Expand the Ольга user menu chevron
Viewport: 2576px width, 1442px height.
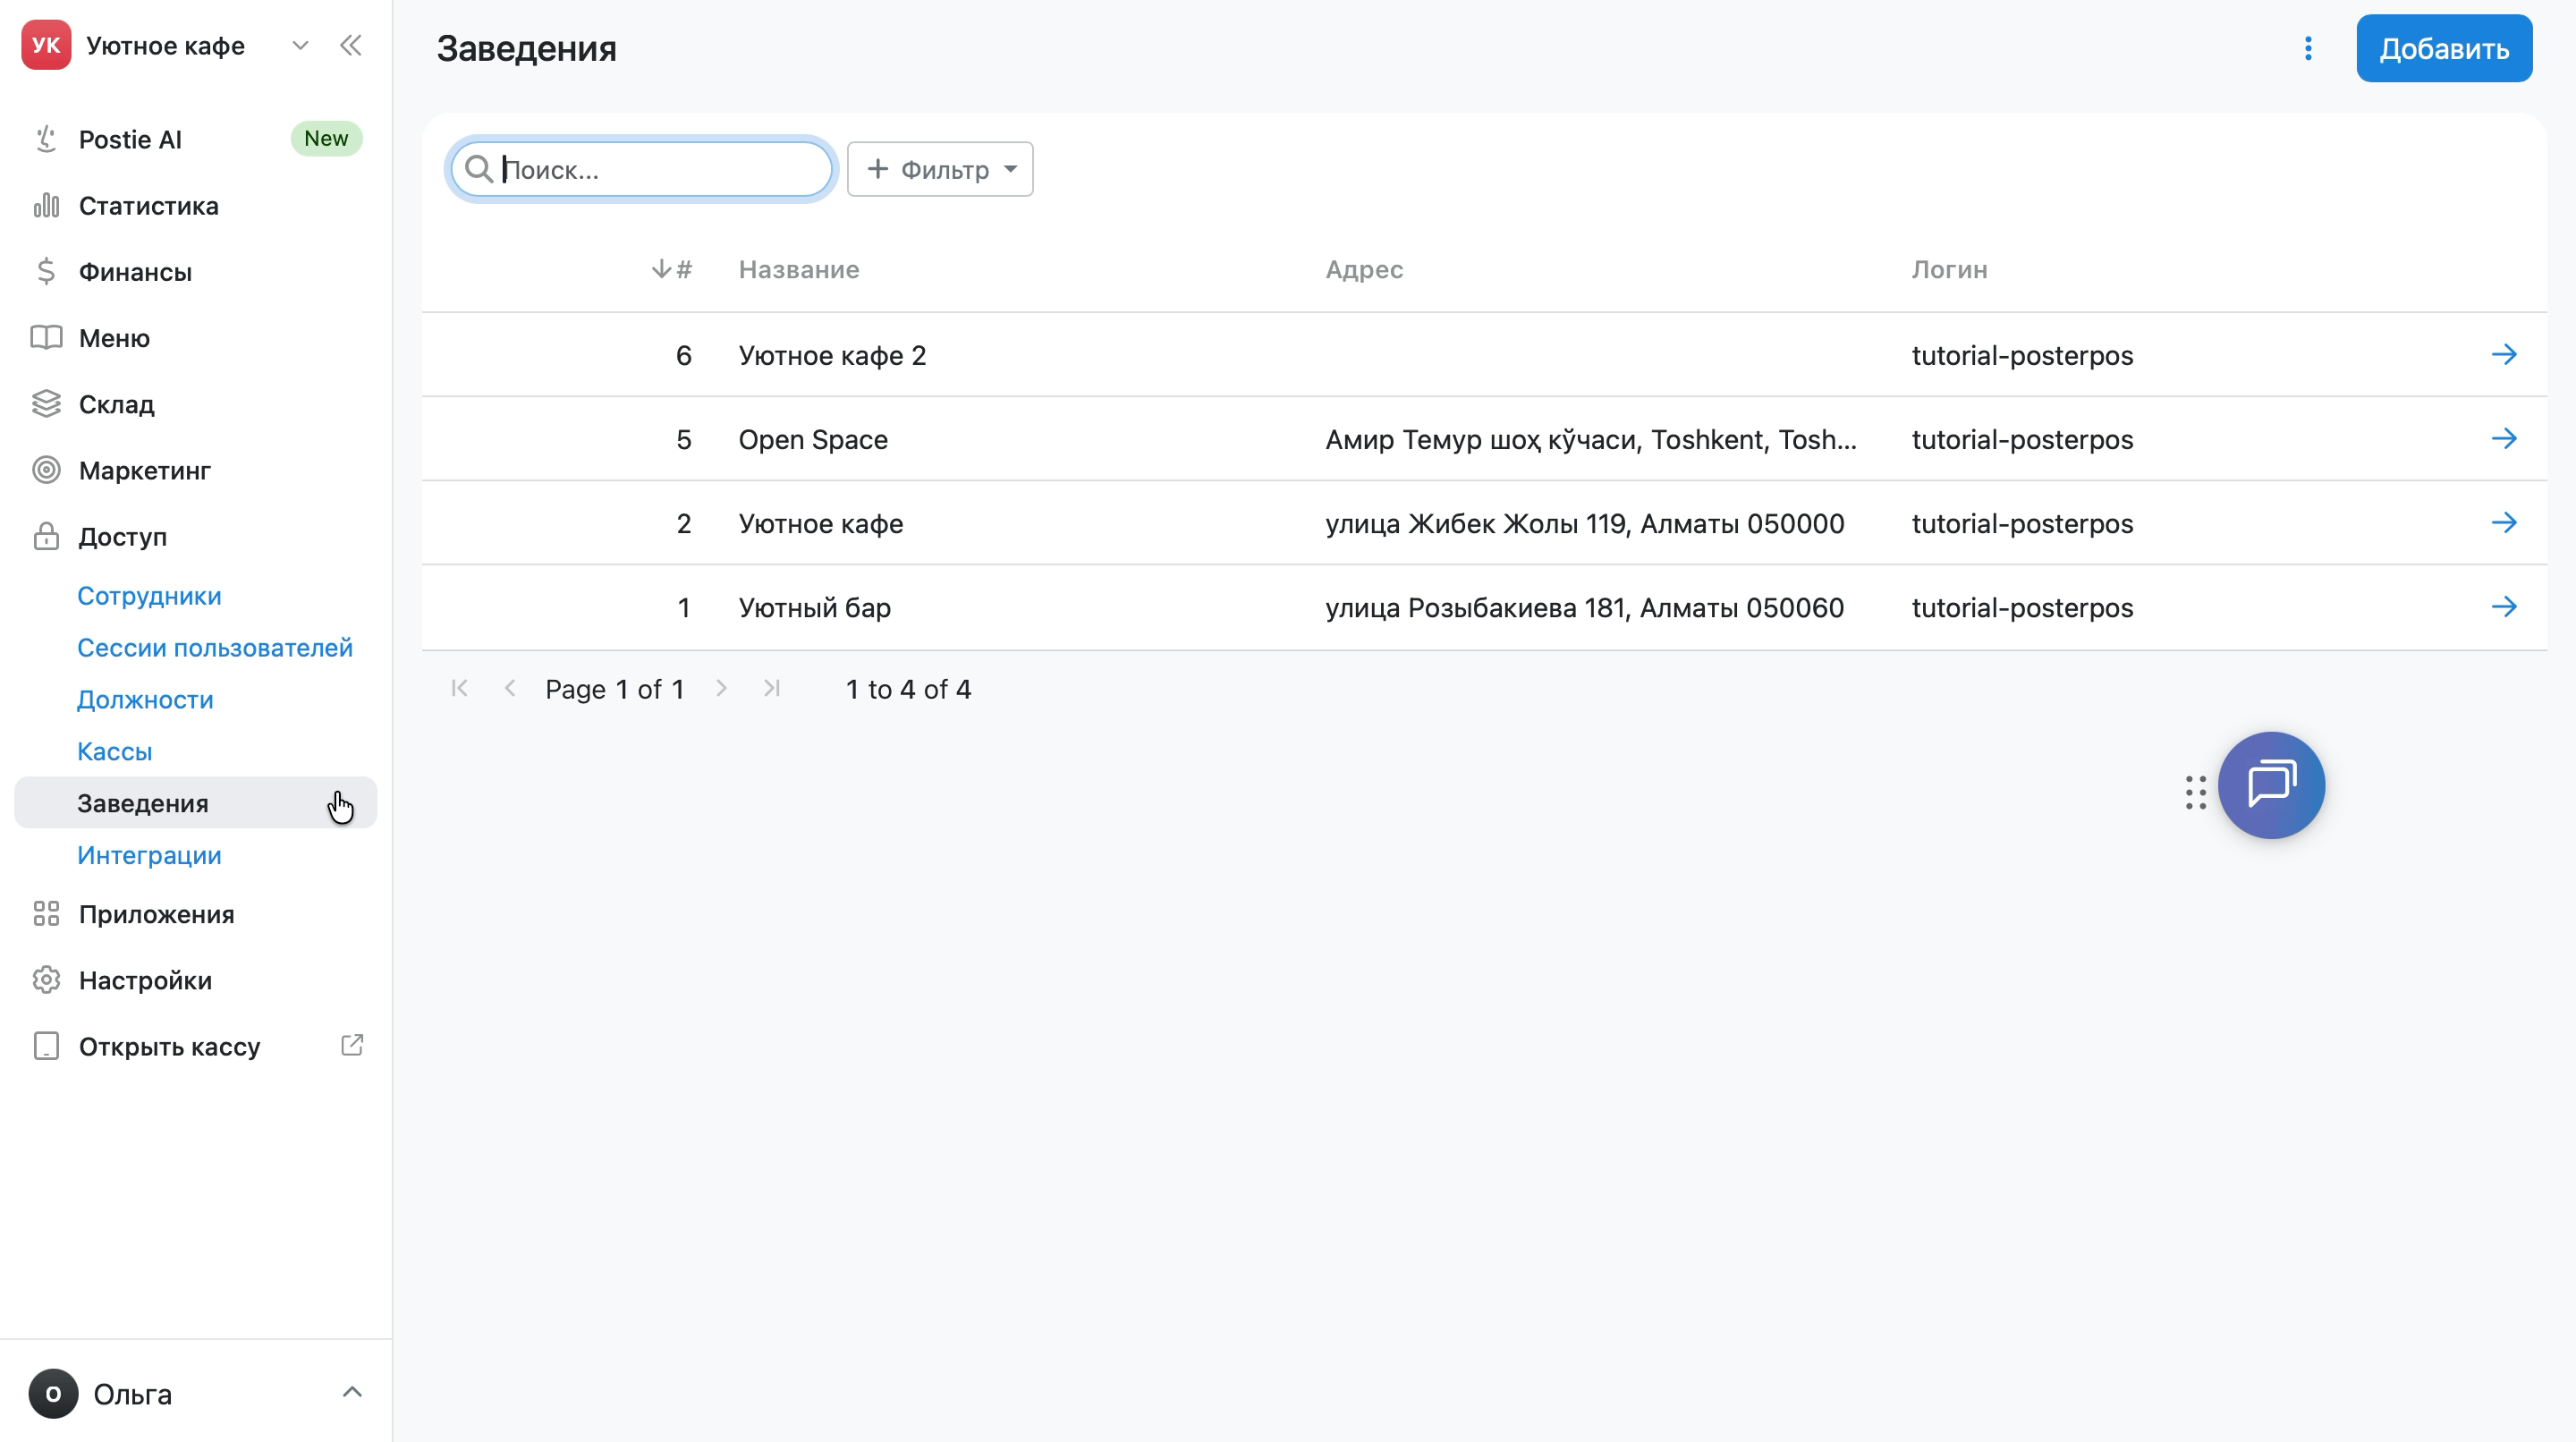pos(352,1392)
